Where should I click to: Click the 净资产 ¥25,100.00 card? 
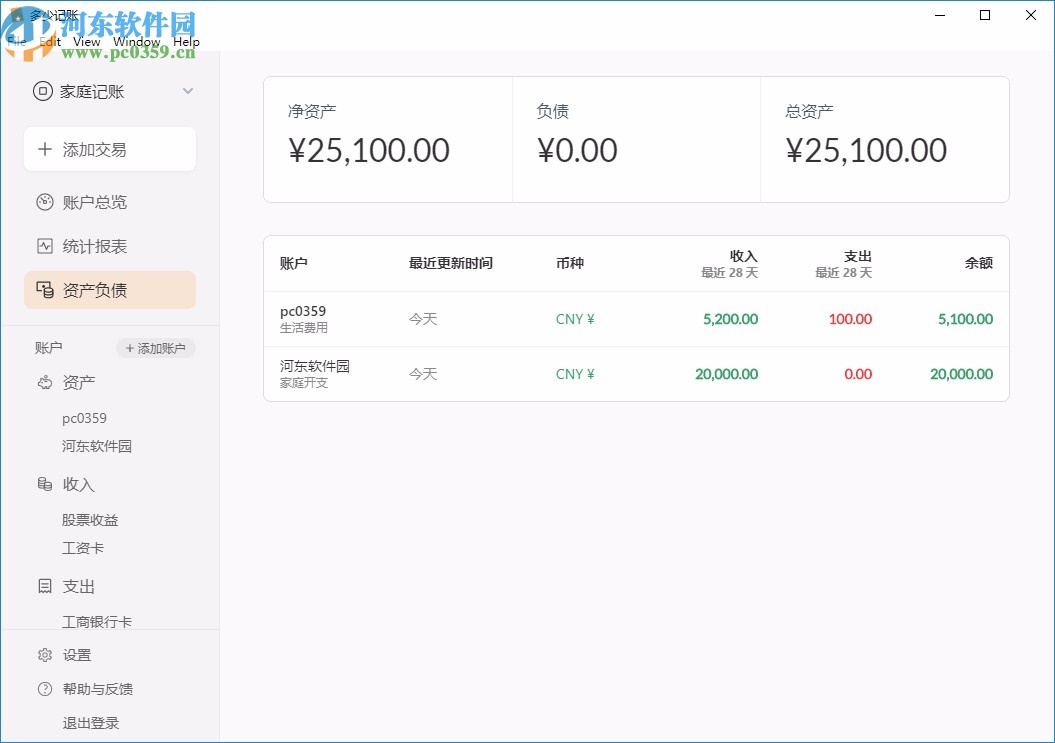click(x=388, y=139)
